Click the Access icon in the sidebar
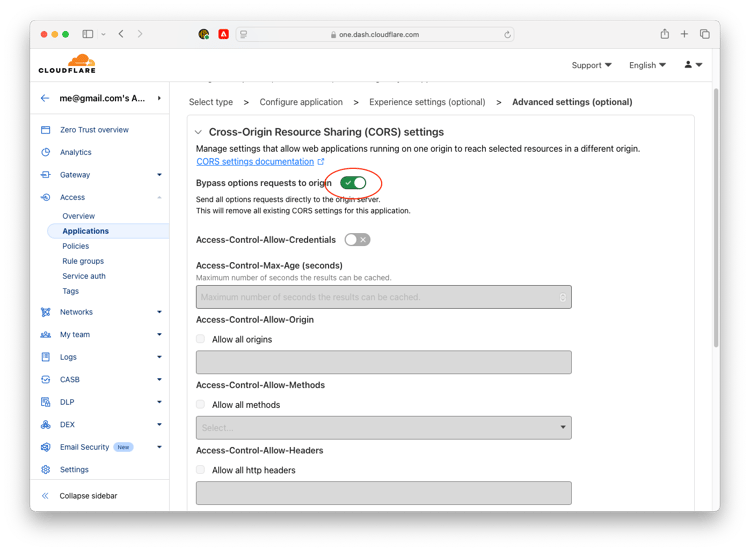Image resolution: width=750 pixels, height=551 pixels. tap(45, 197)
